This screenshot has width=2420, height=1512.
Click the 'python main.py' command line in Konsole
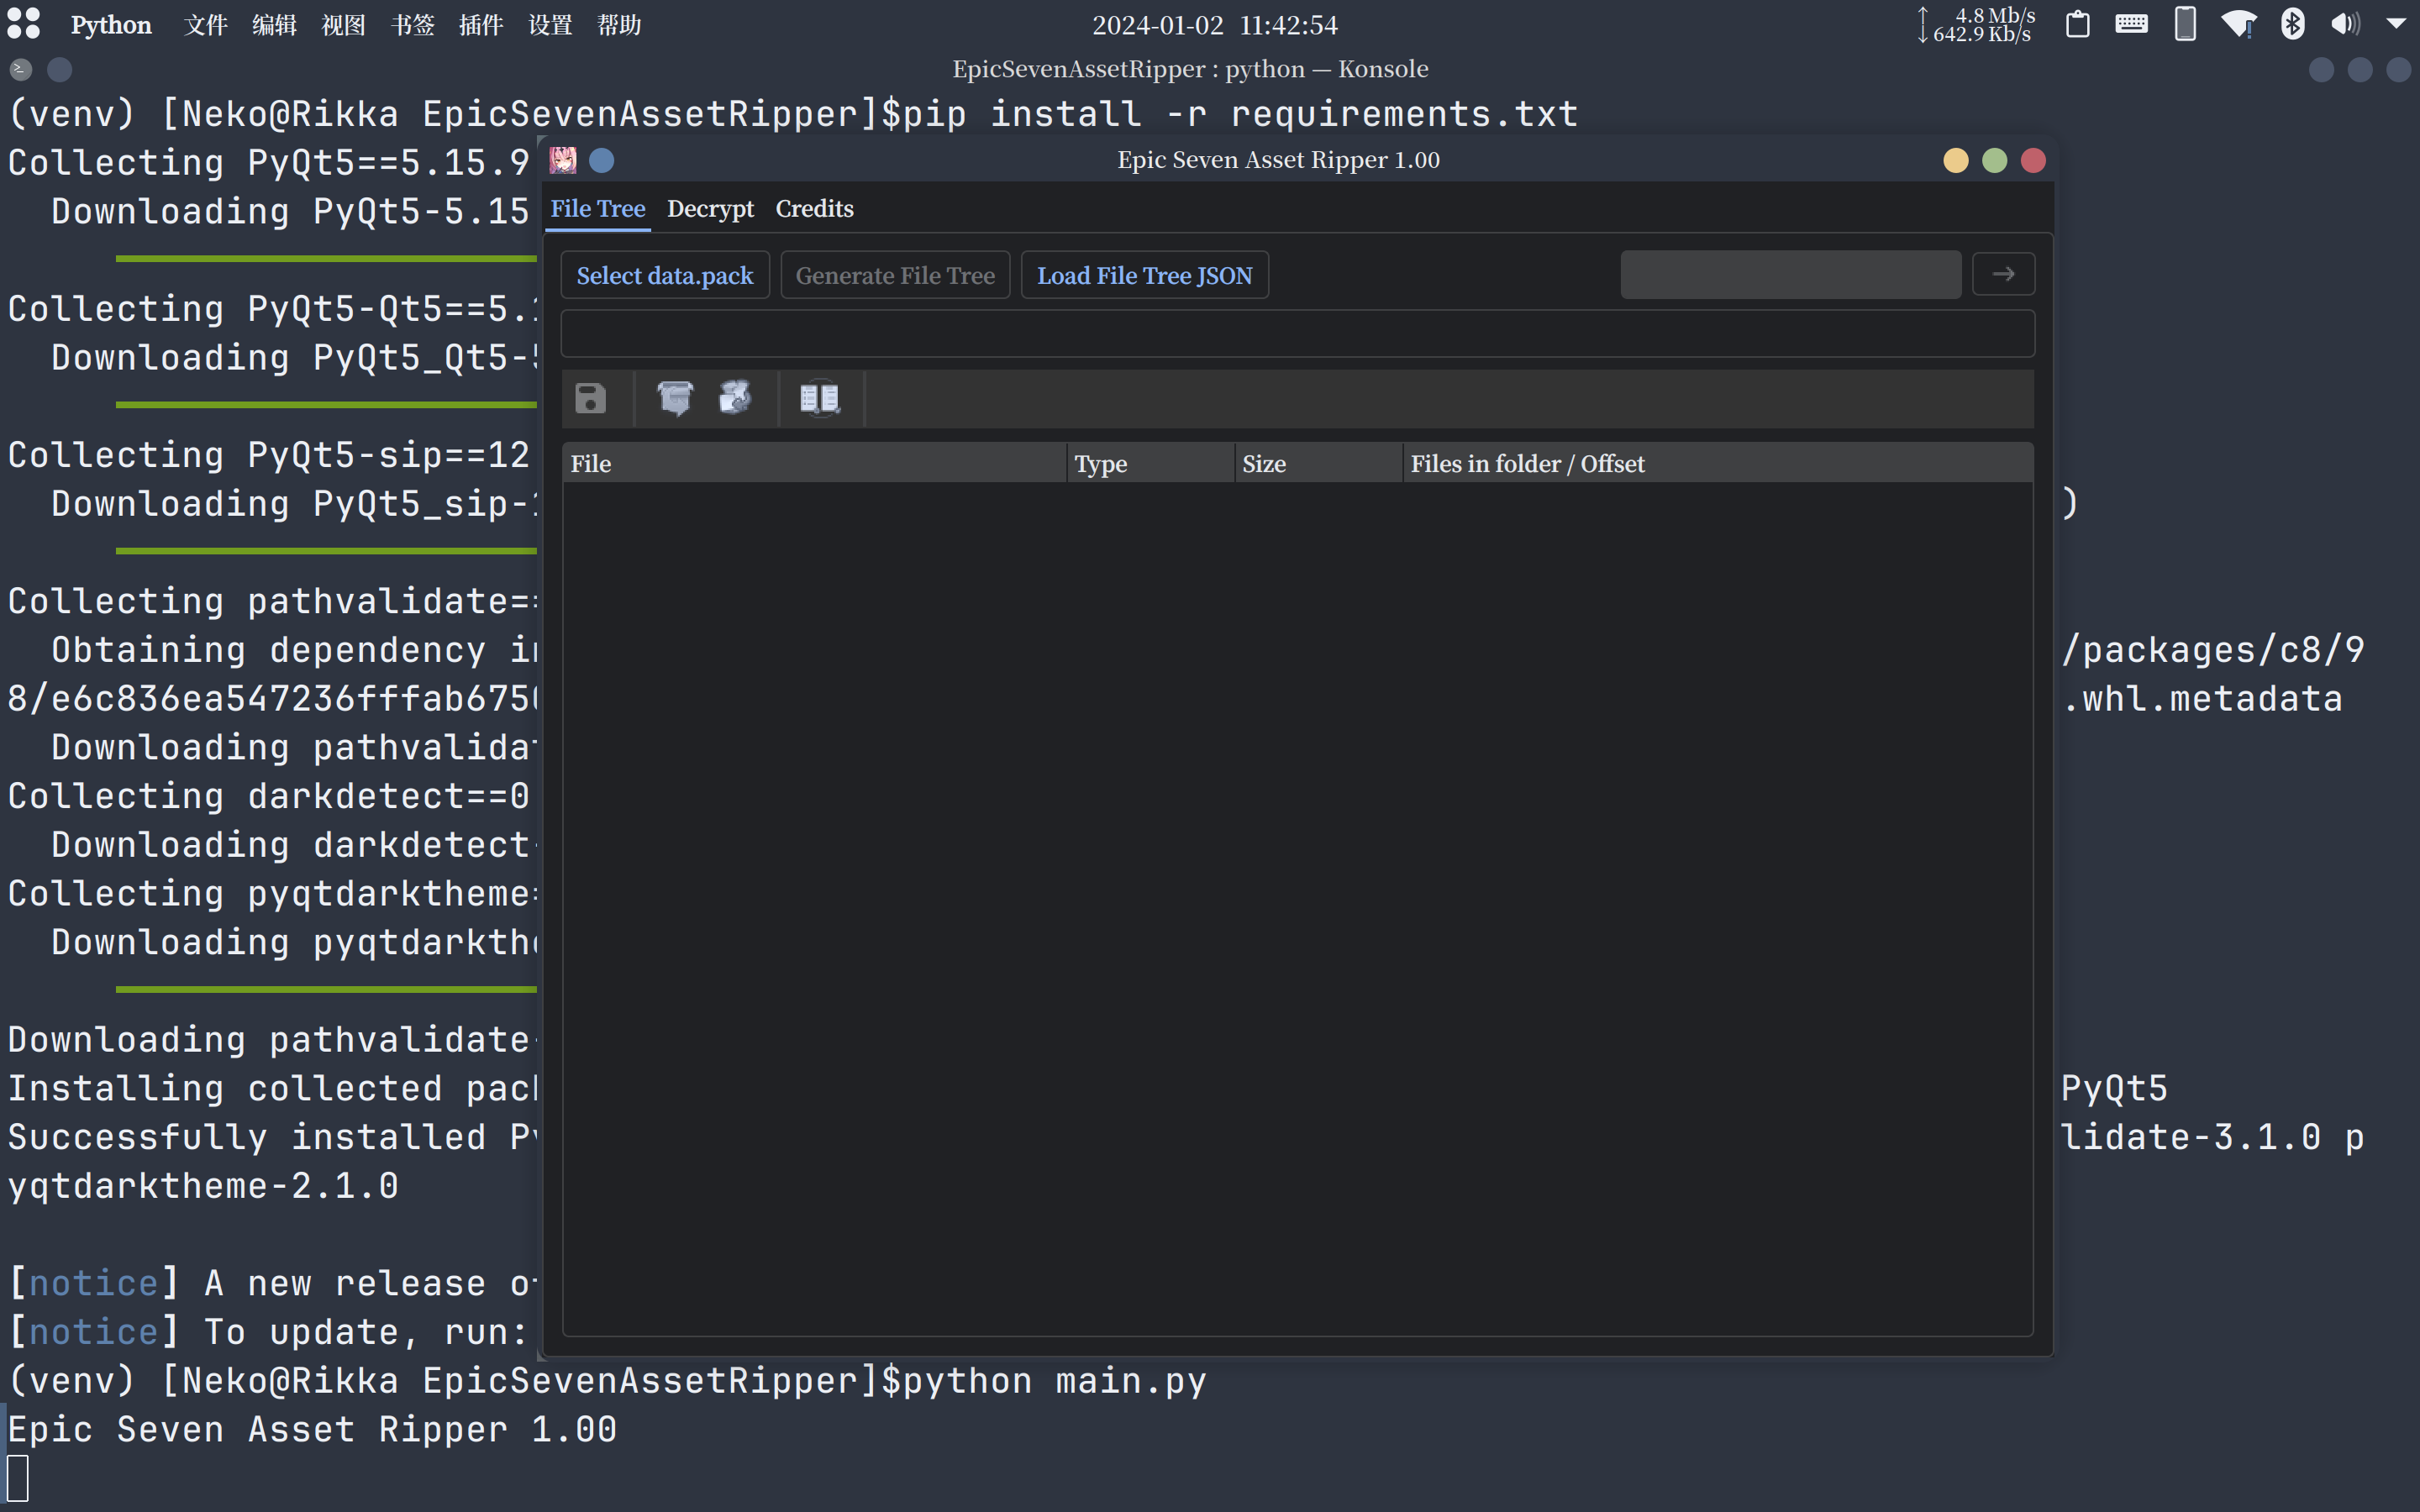[x=1054, y=1380]
